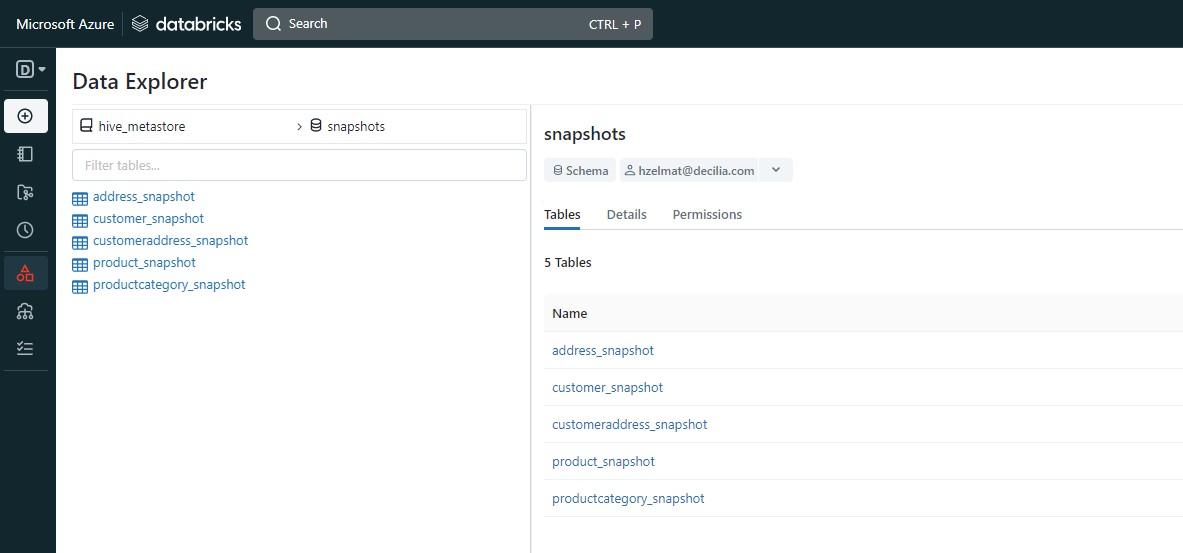Click the breadcrumb chevron before snapshots
The height and width of the screenshot is (553, 1183).
300,127
